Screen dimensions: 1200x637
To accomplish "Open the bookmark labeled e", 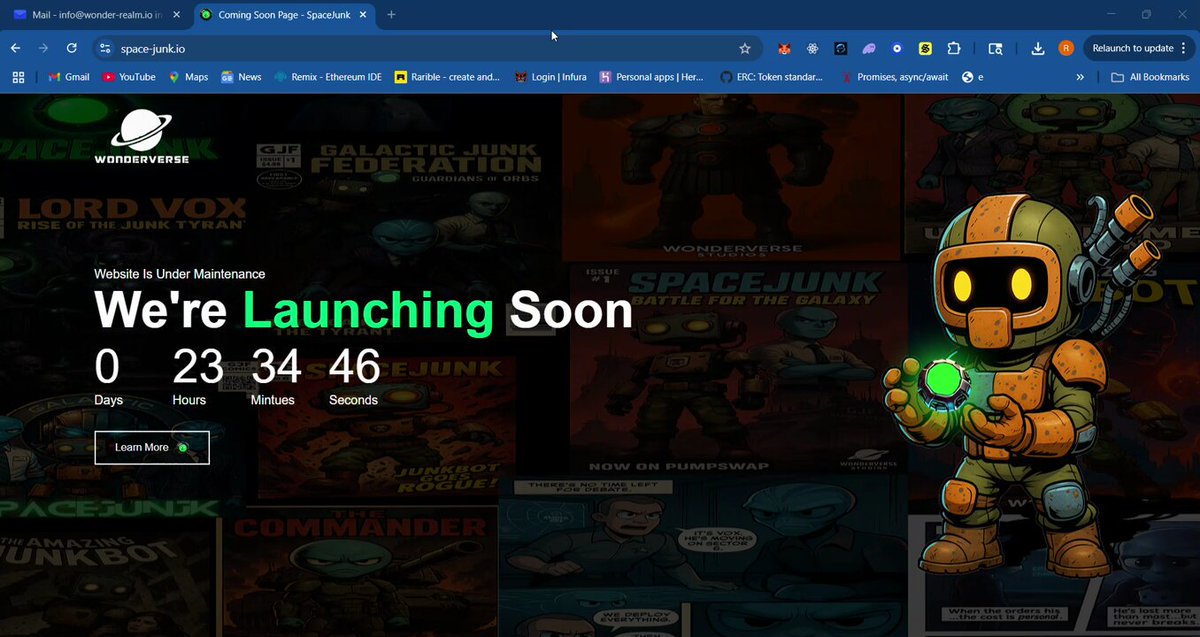I will 973,77.
